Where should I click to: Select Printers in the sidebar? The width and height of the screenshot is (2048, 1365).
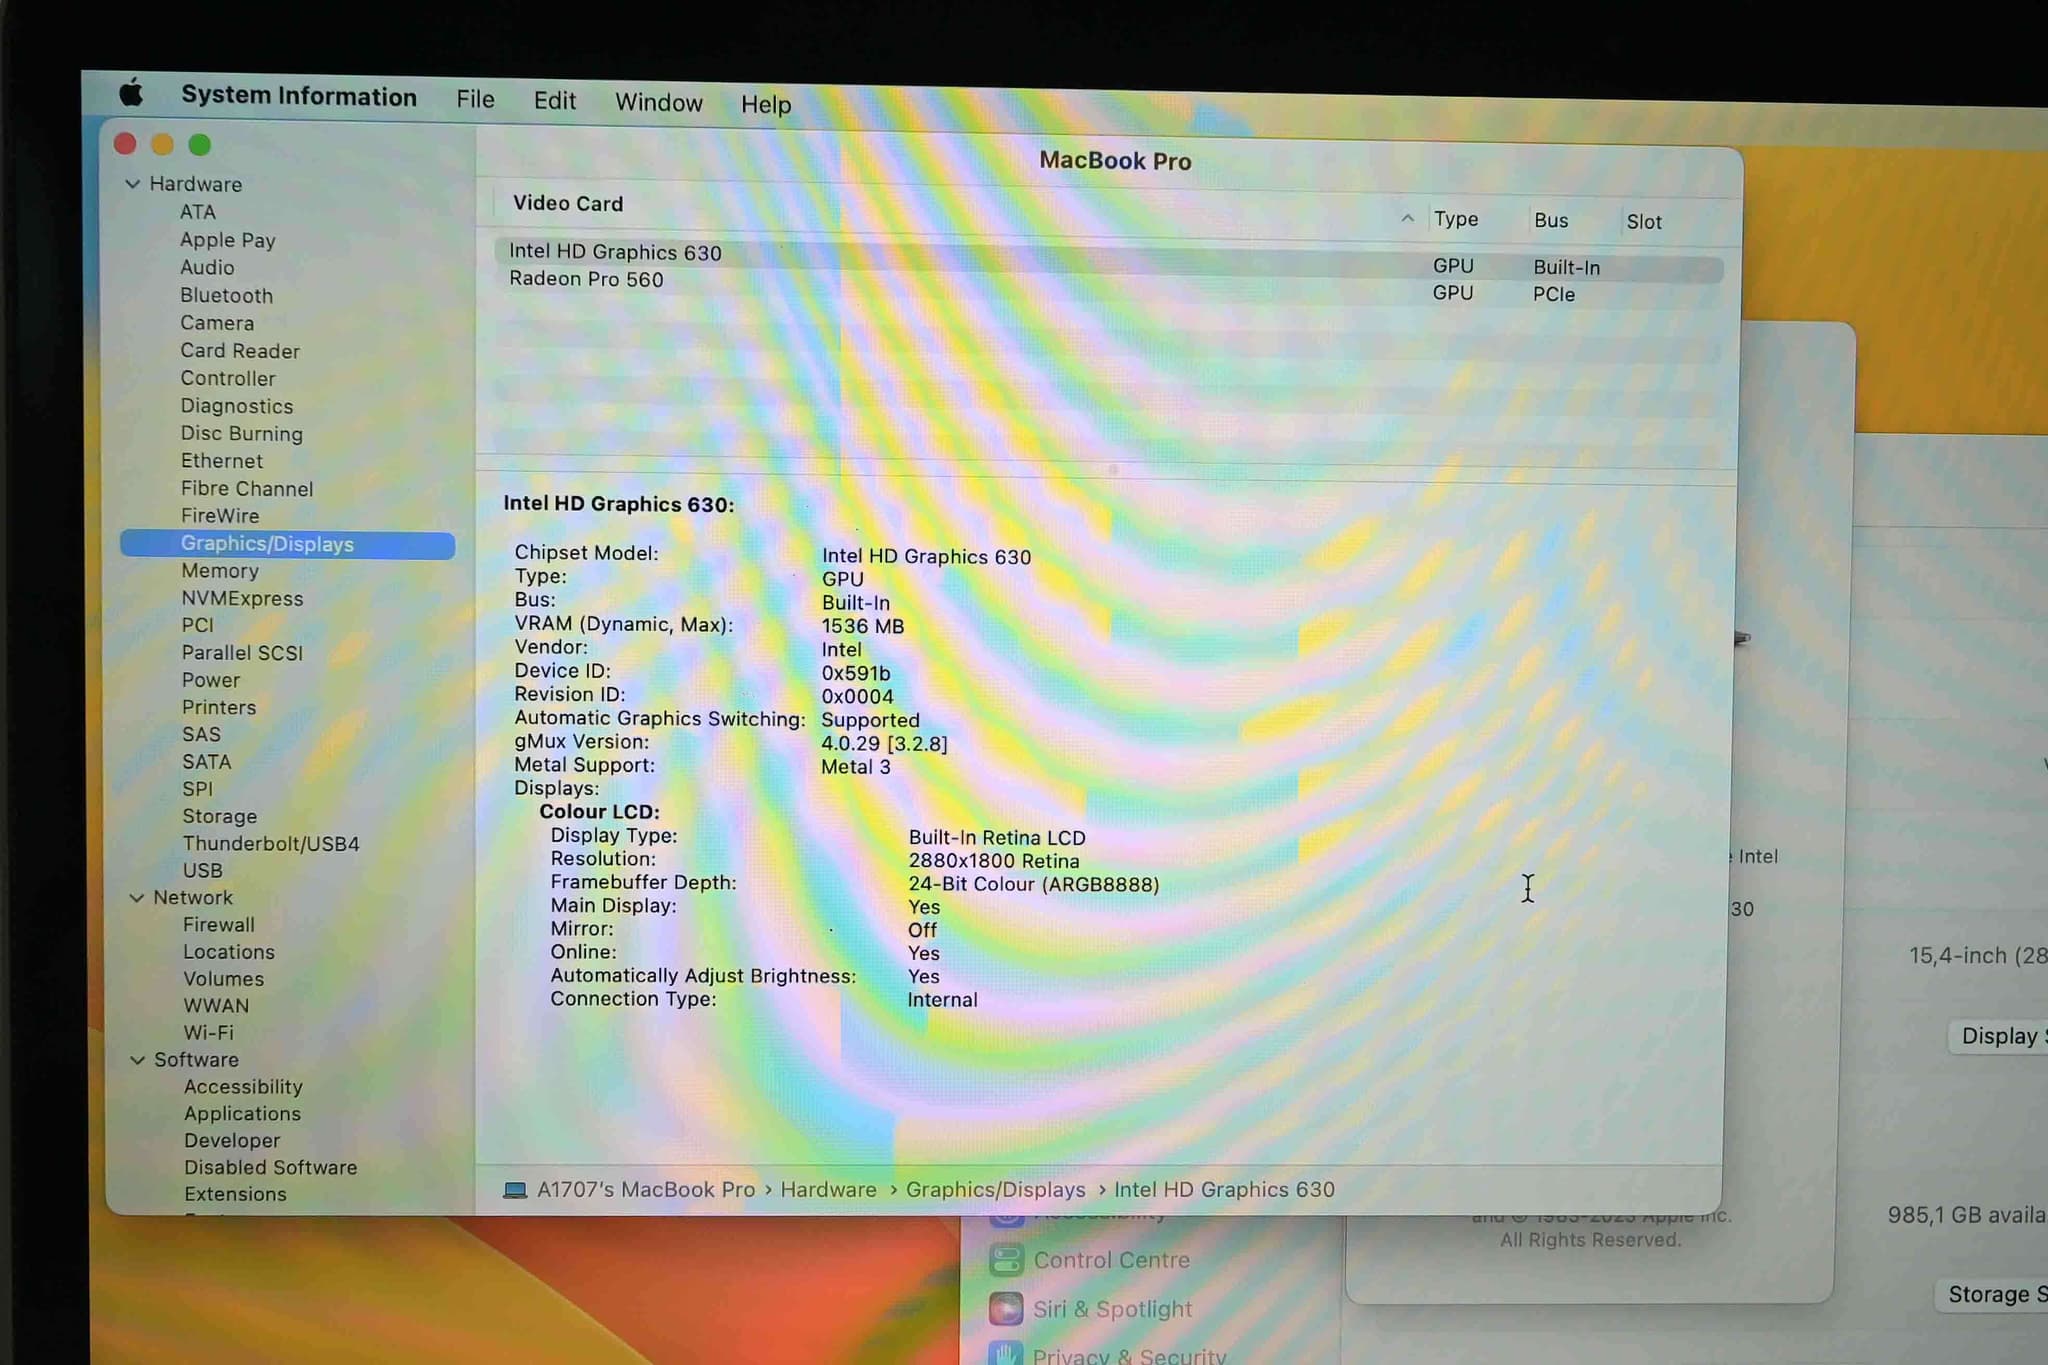(219, 707)
